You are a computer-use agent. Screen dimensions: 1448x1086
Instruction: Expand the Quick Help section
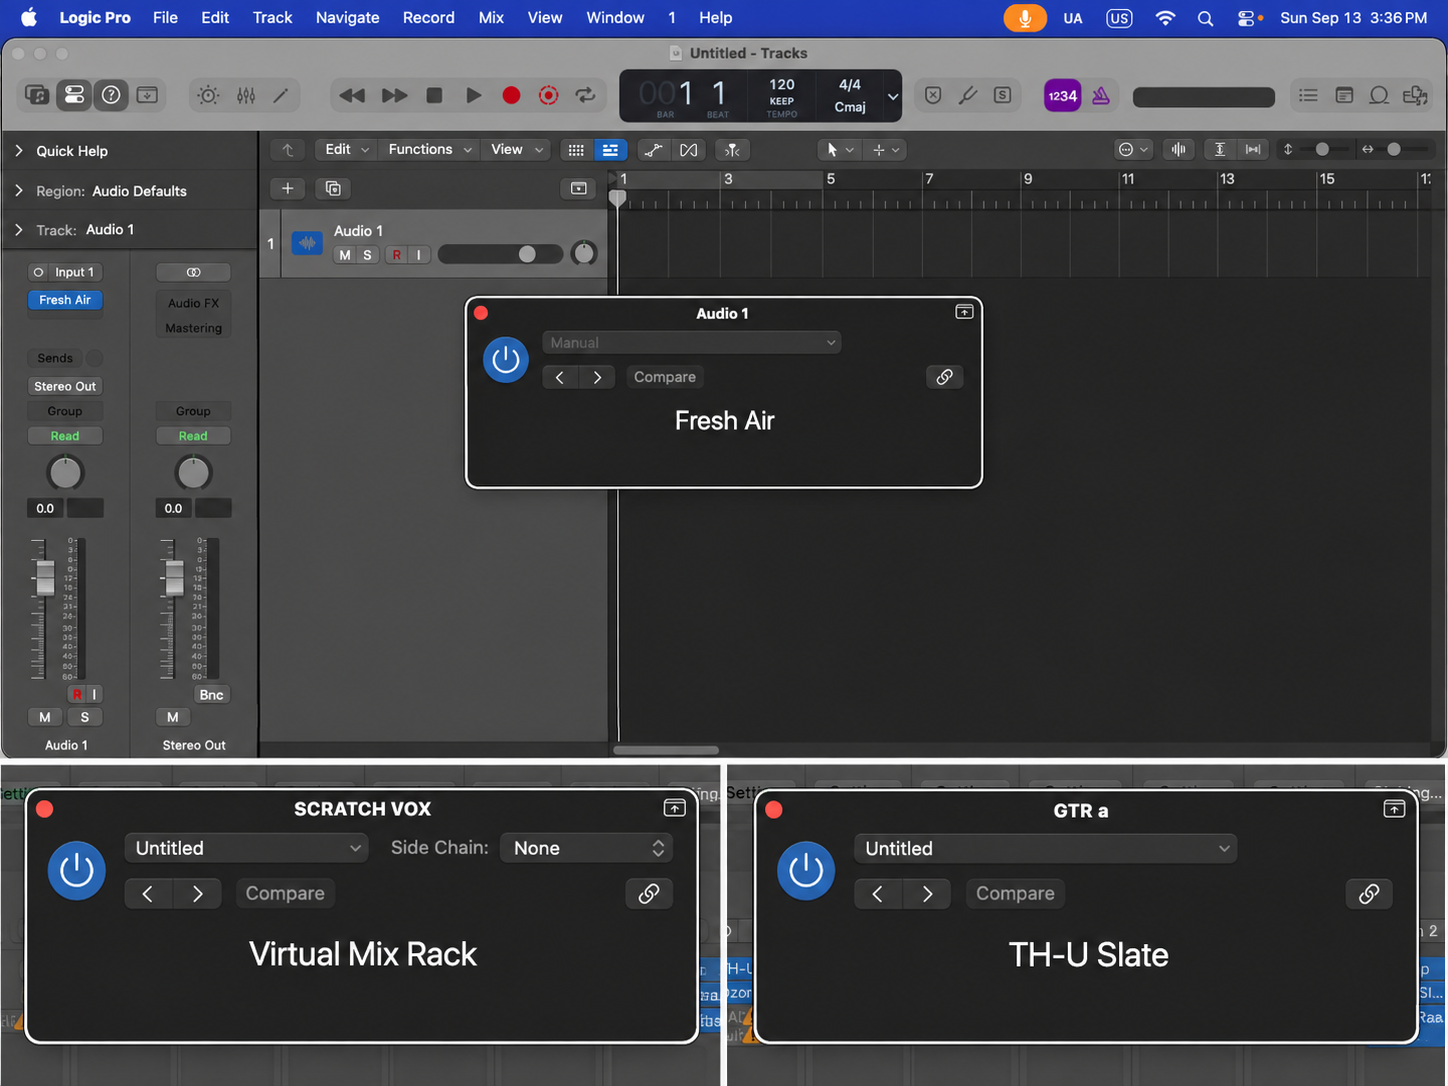click(x=19, y=151)
